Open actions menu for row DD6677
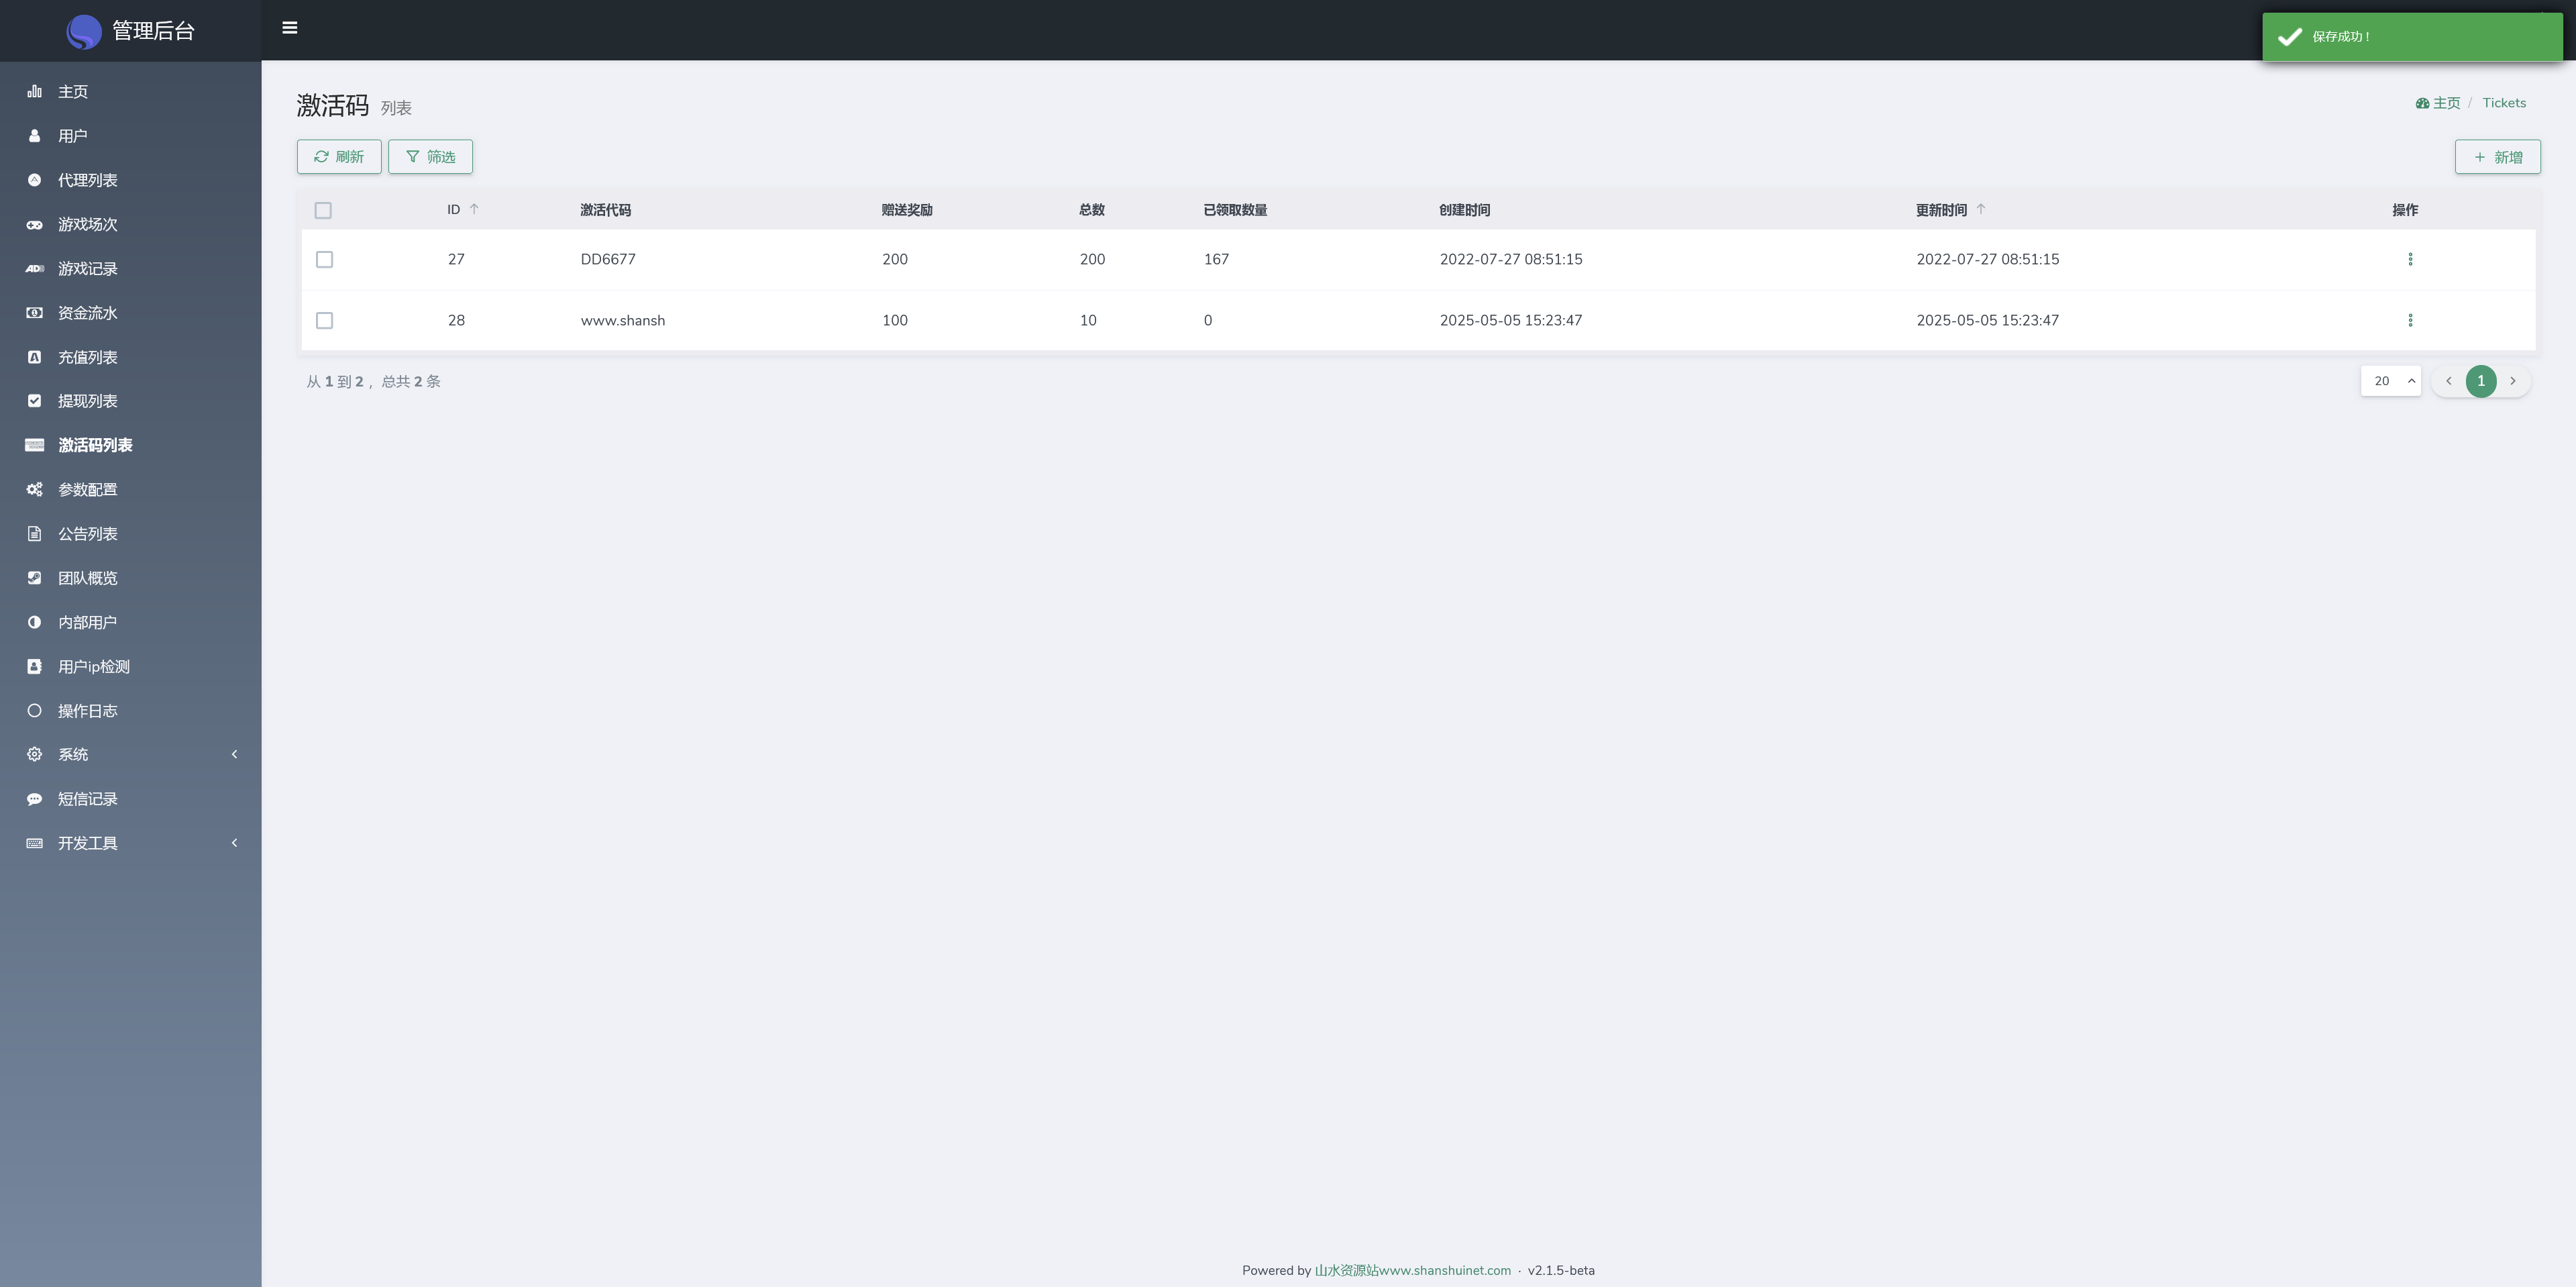This screenshot has width=2576, height=1287. (x=2410, y=259)
